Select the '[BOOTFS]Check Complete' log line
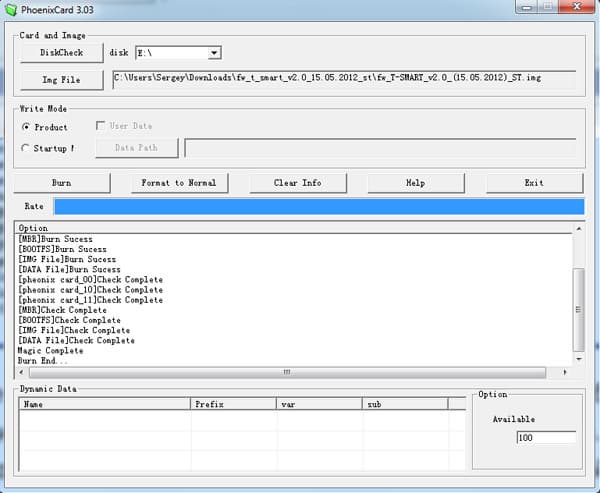600x493 pixels. click(x=69, y=320)
